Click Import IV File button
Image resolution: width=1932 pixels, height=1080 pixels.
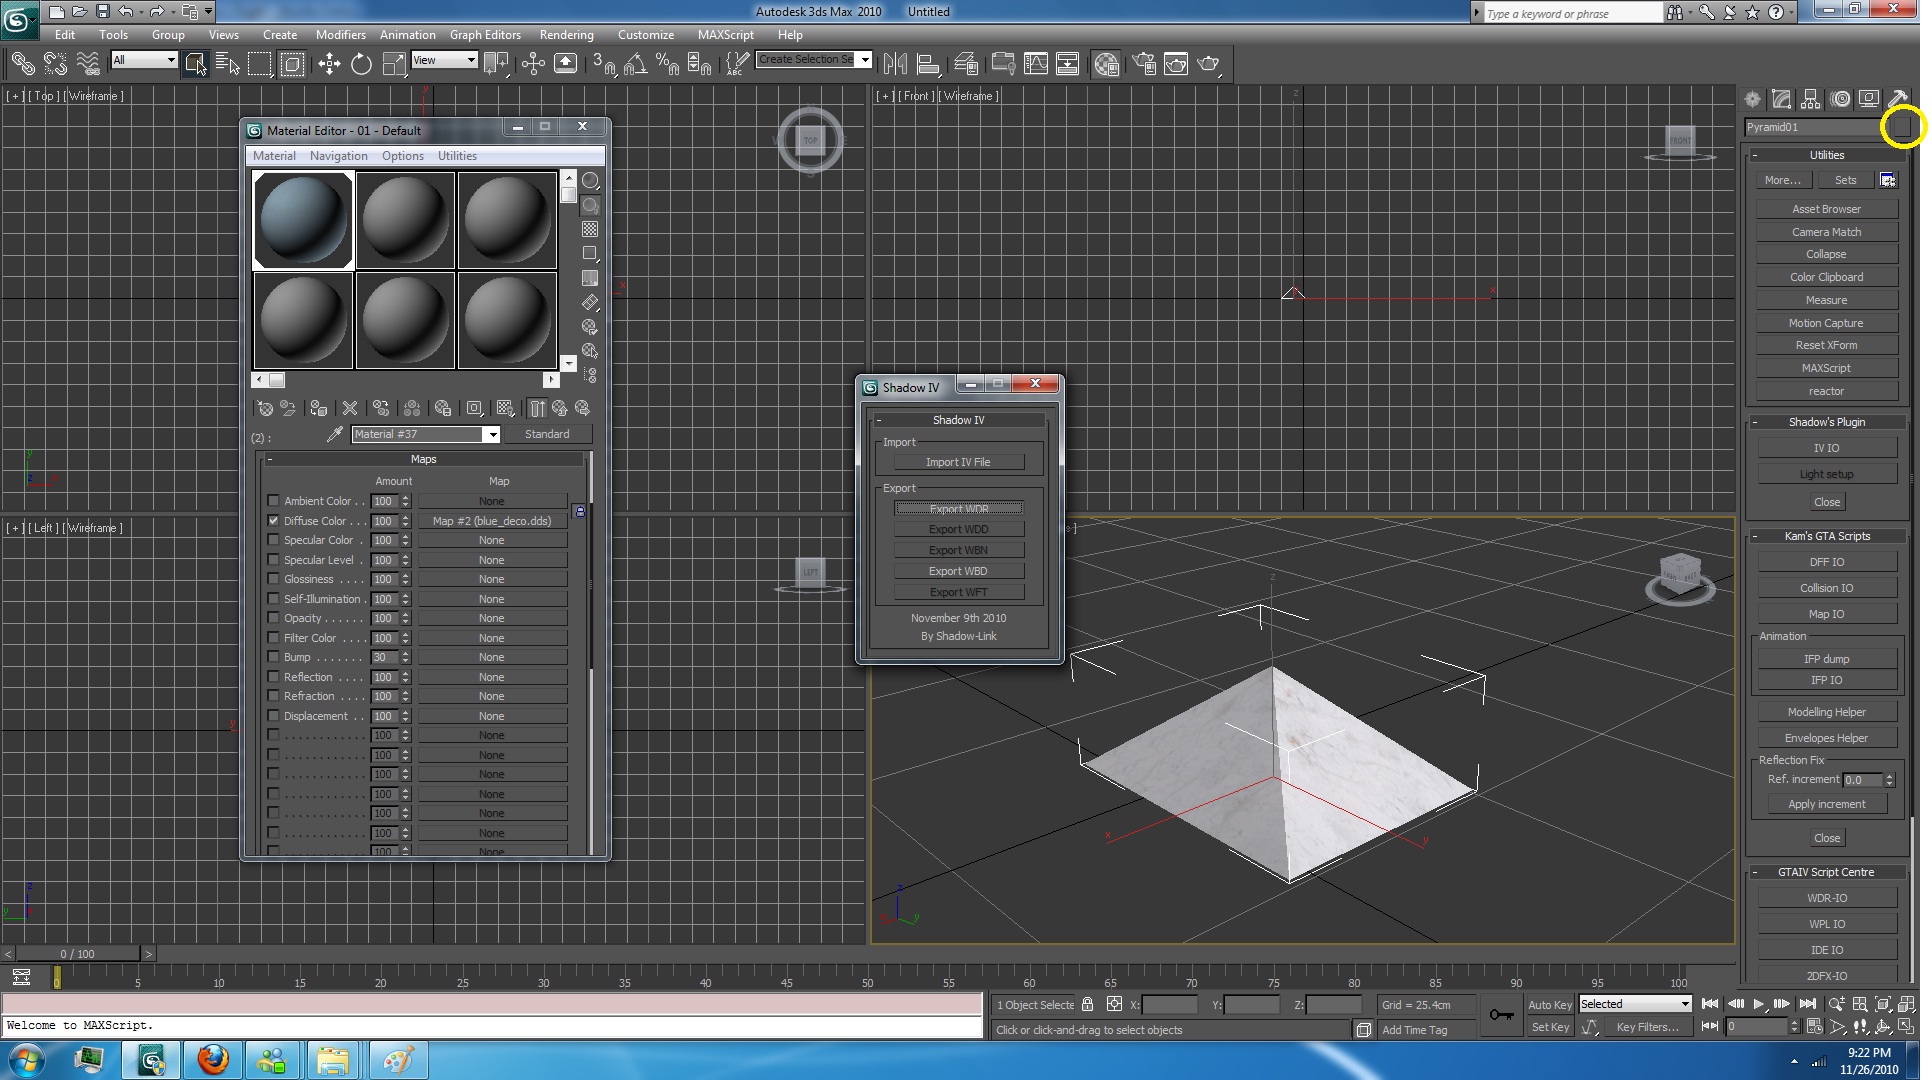(x=958, y=462)
